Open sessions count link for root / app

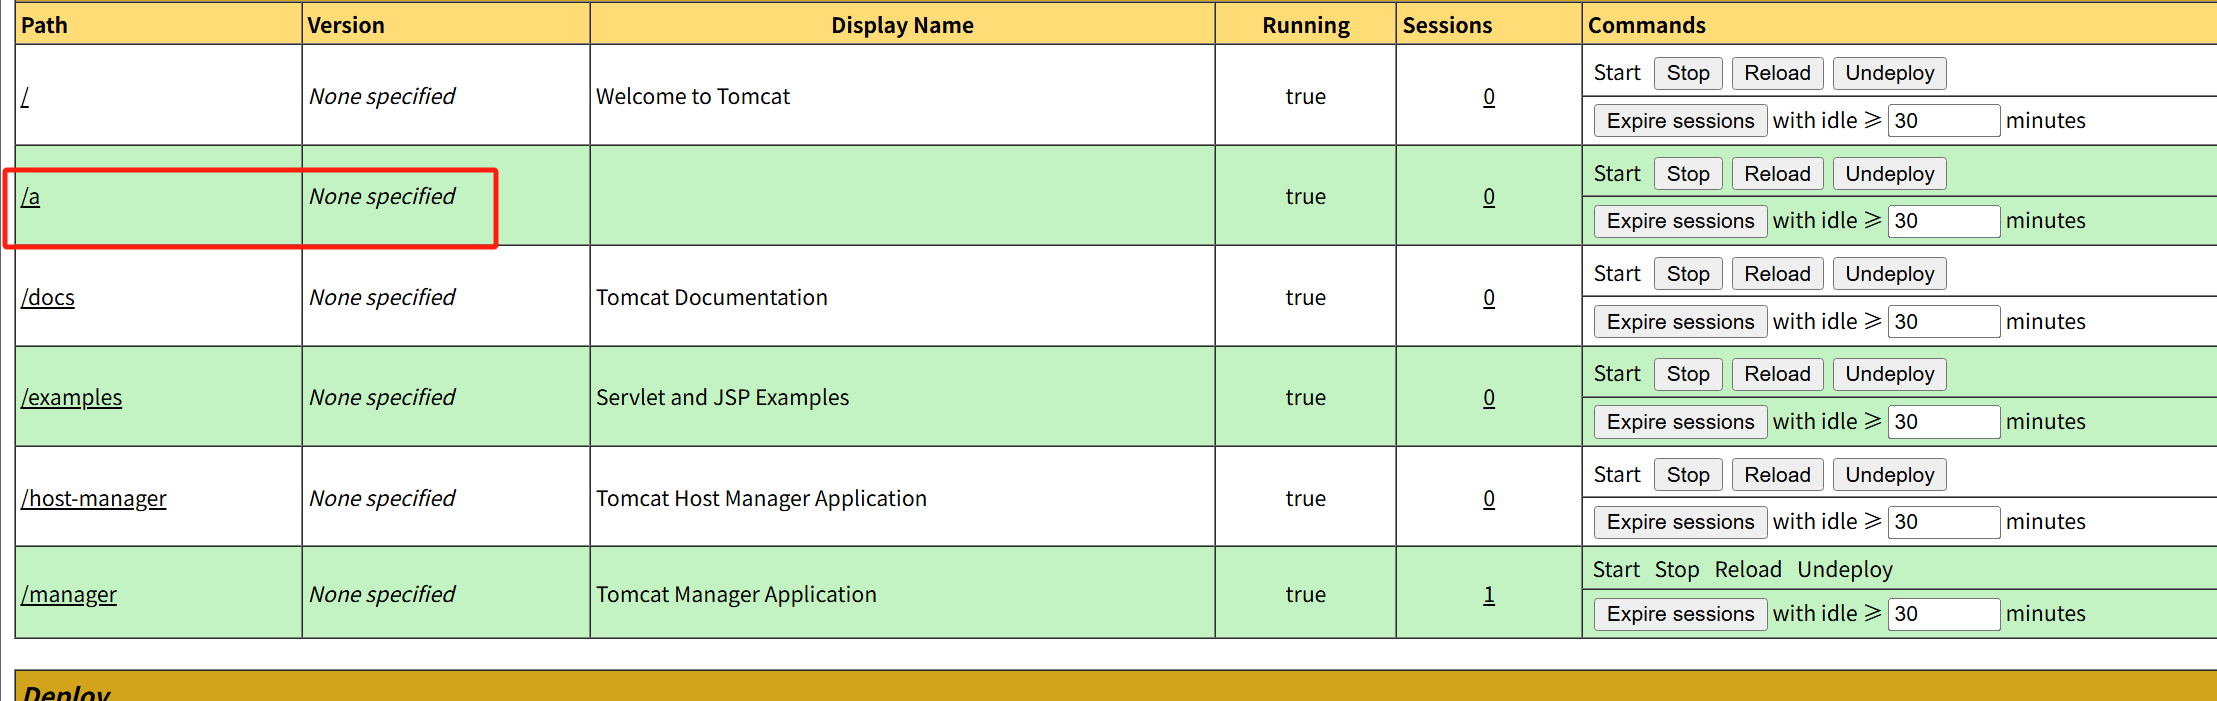[1489, 97]
